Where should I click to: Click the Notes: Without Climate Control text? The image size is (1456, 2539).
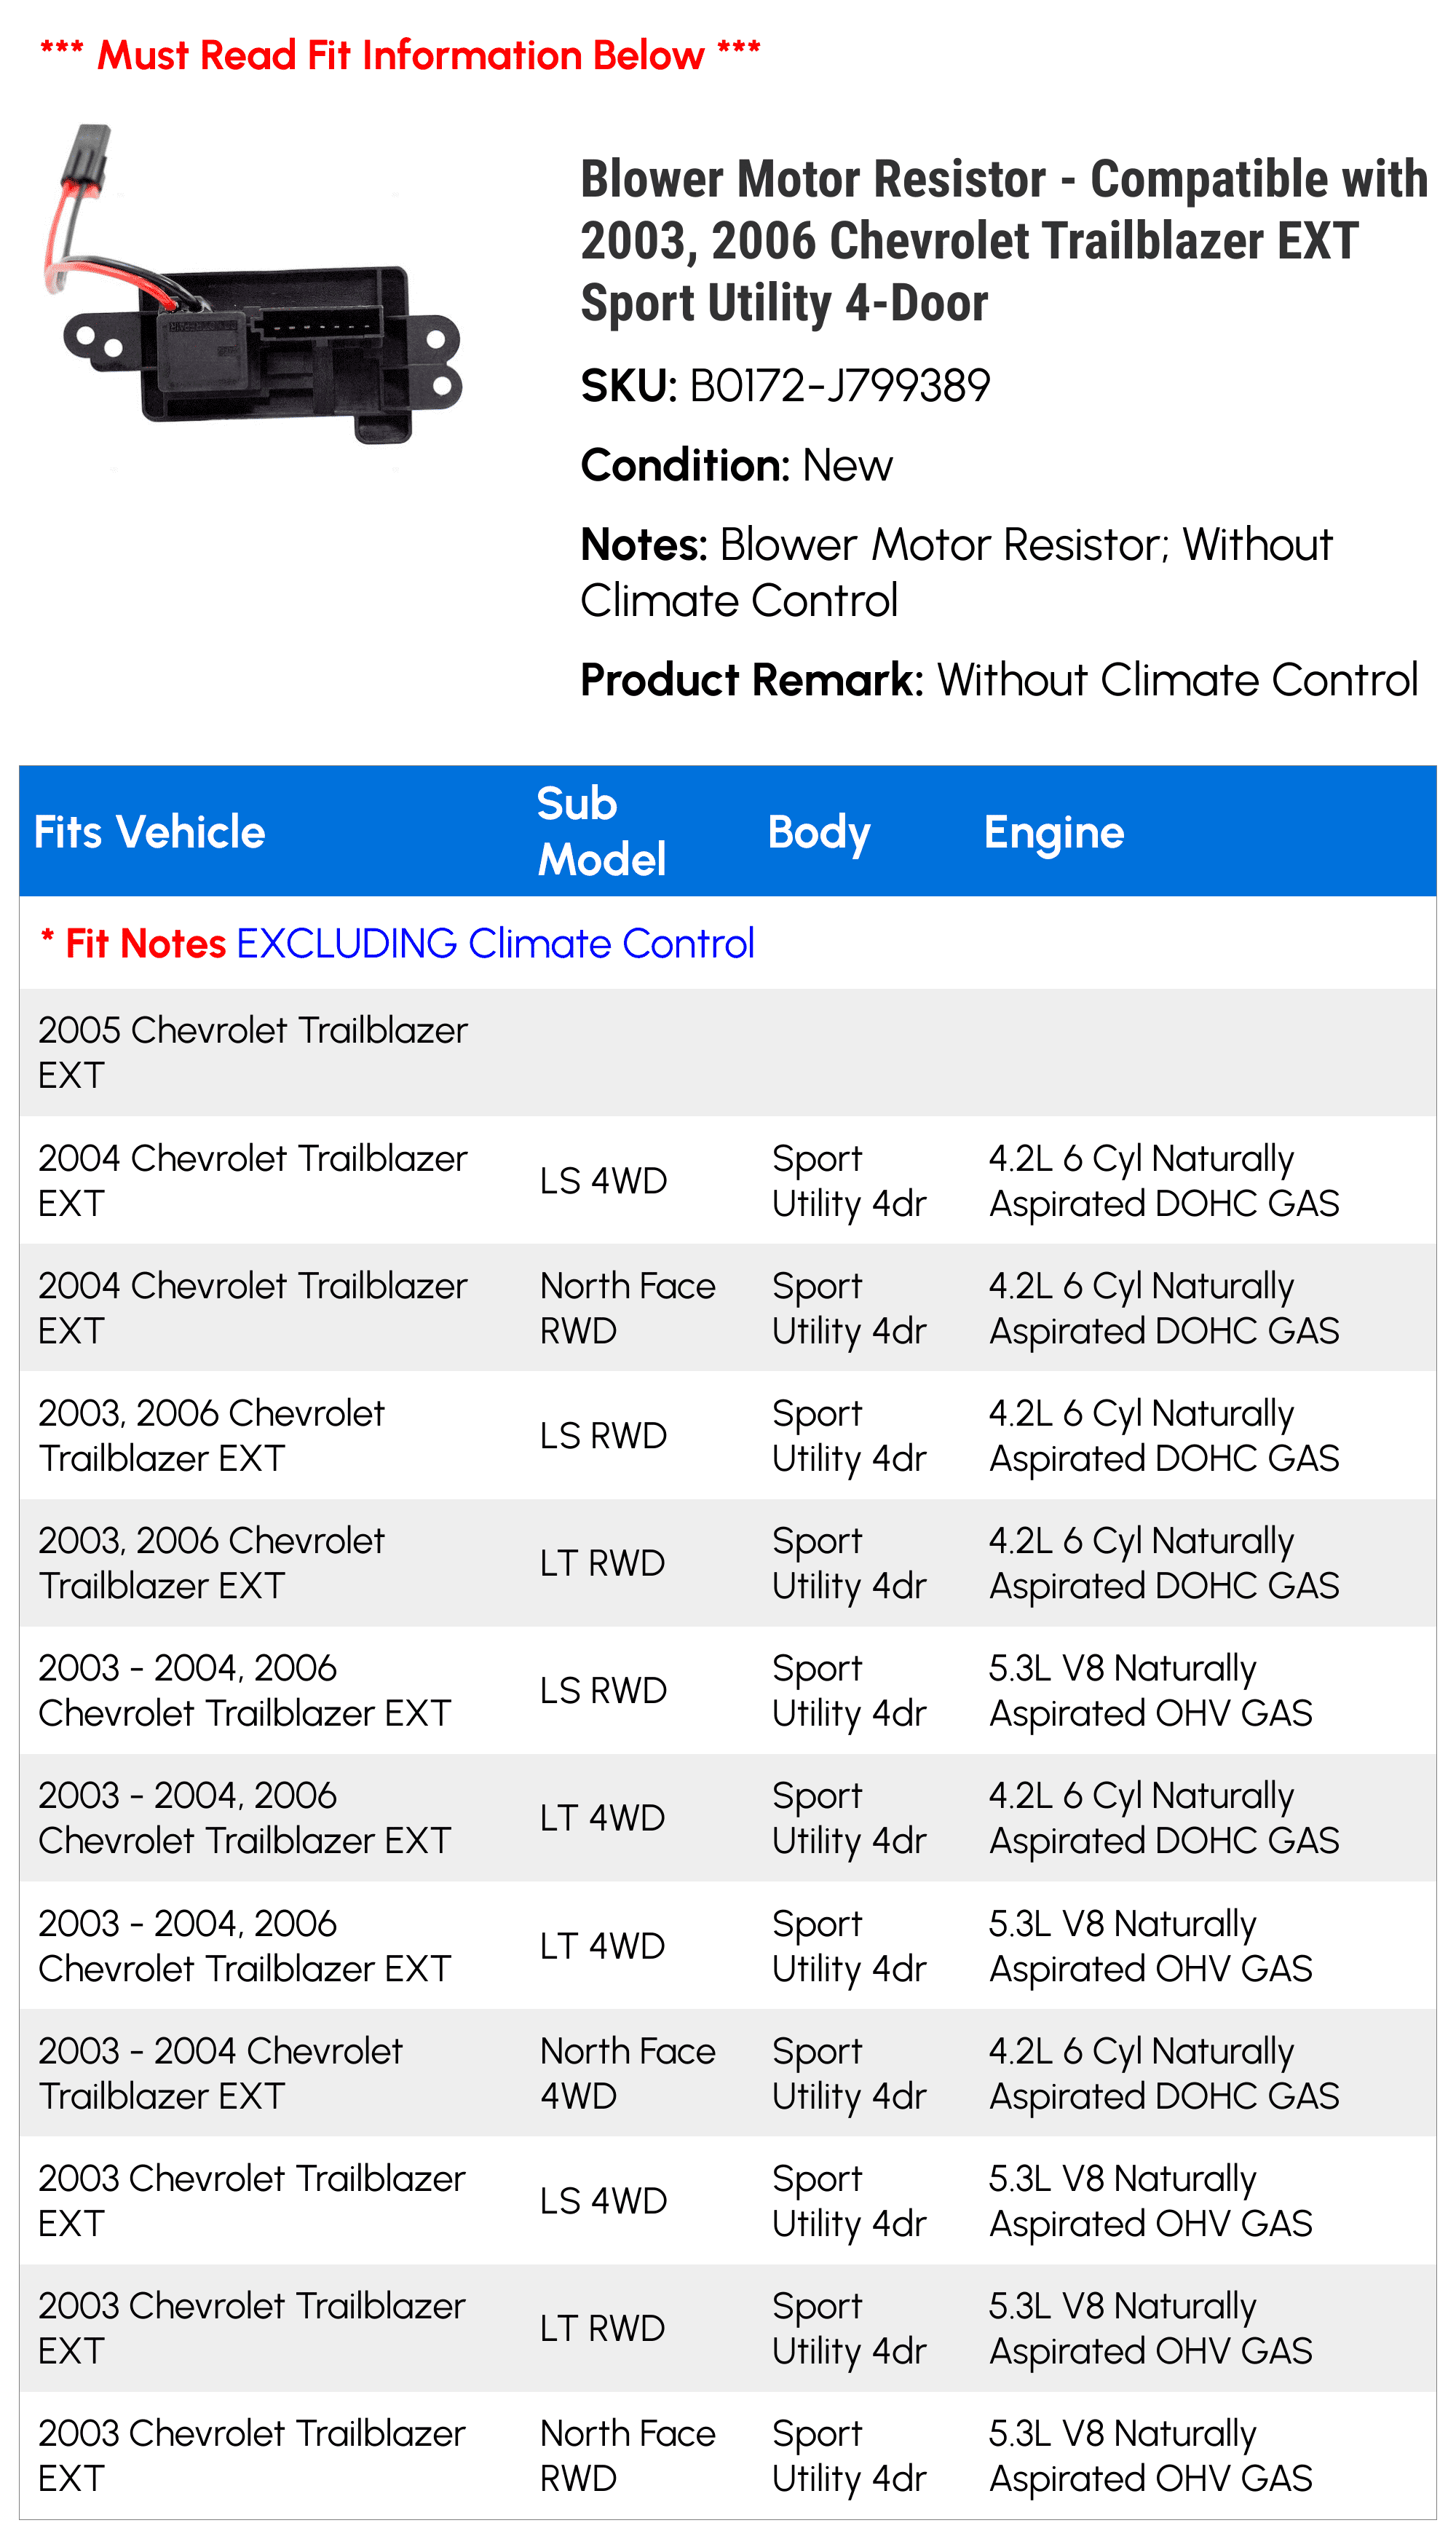957,572
